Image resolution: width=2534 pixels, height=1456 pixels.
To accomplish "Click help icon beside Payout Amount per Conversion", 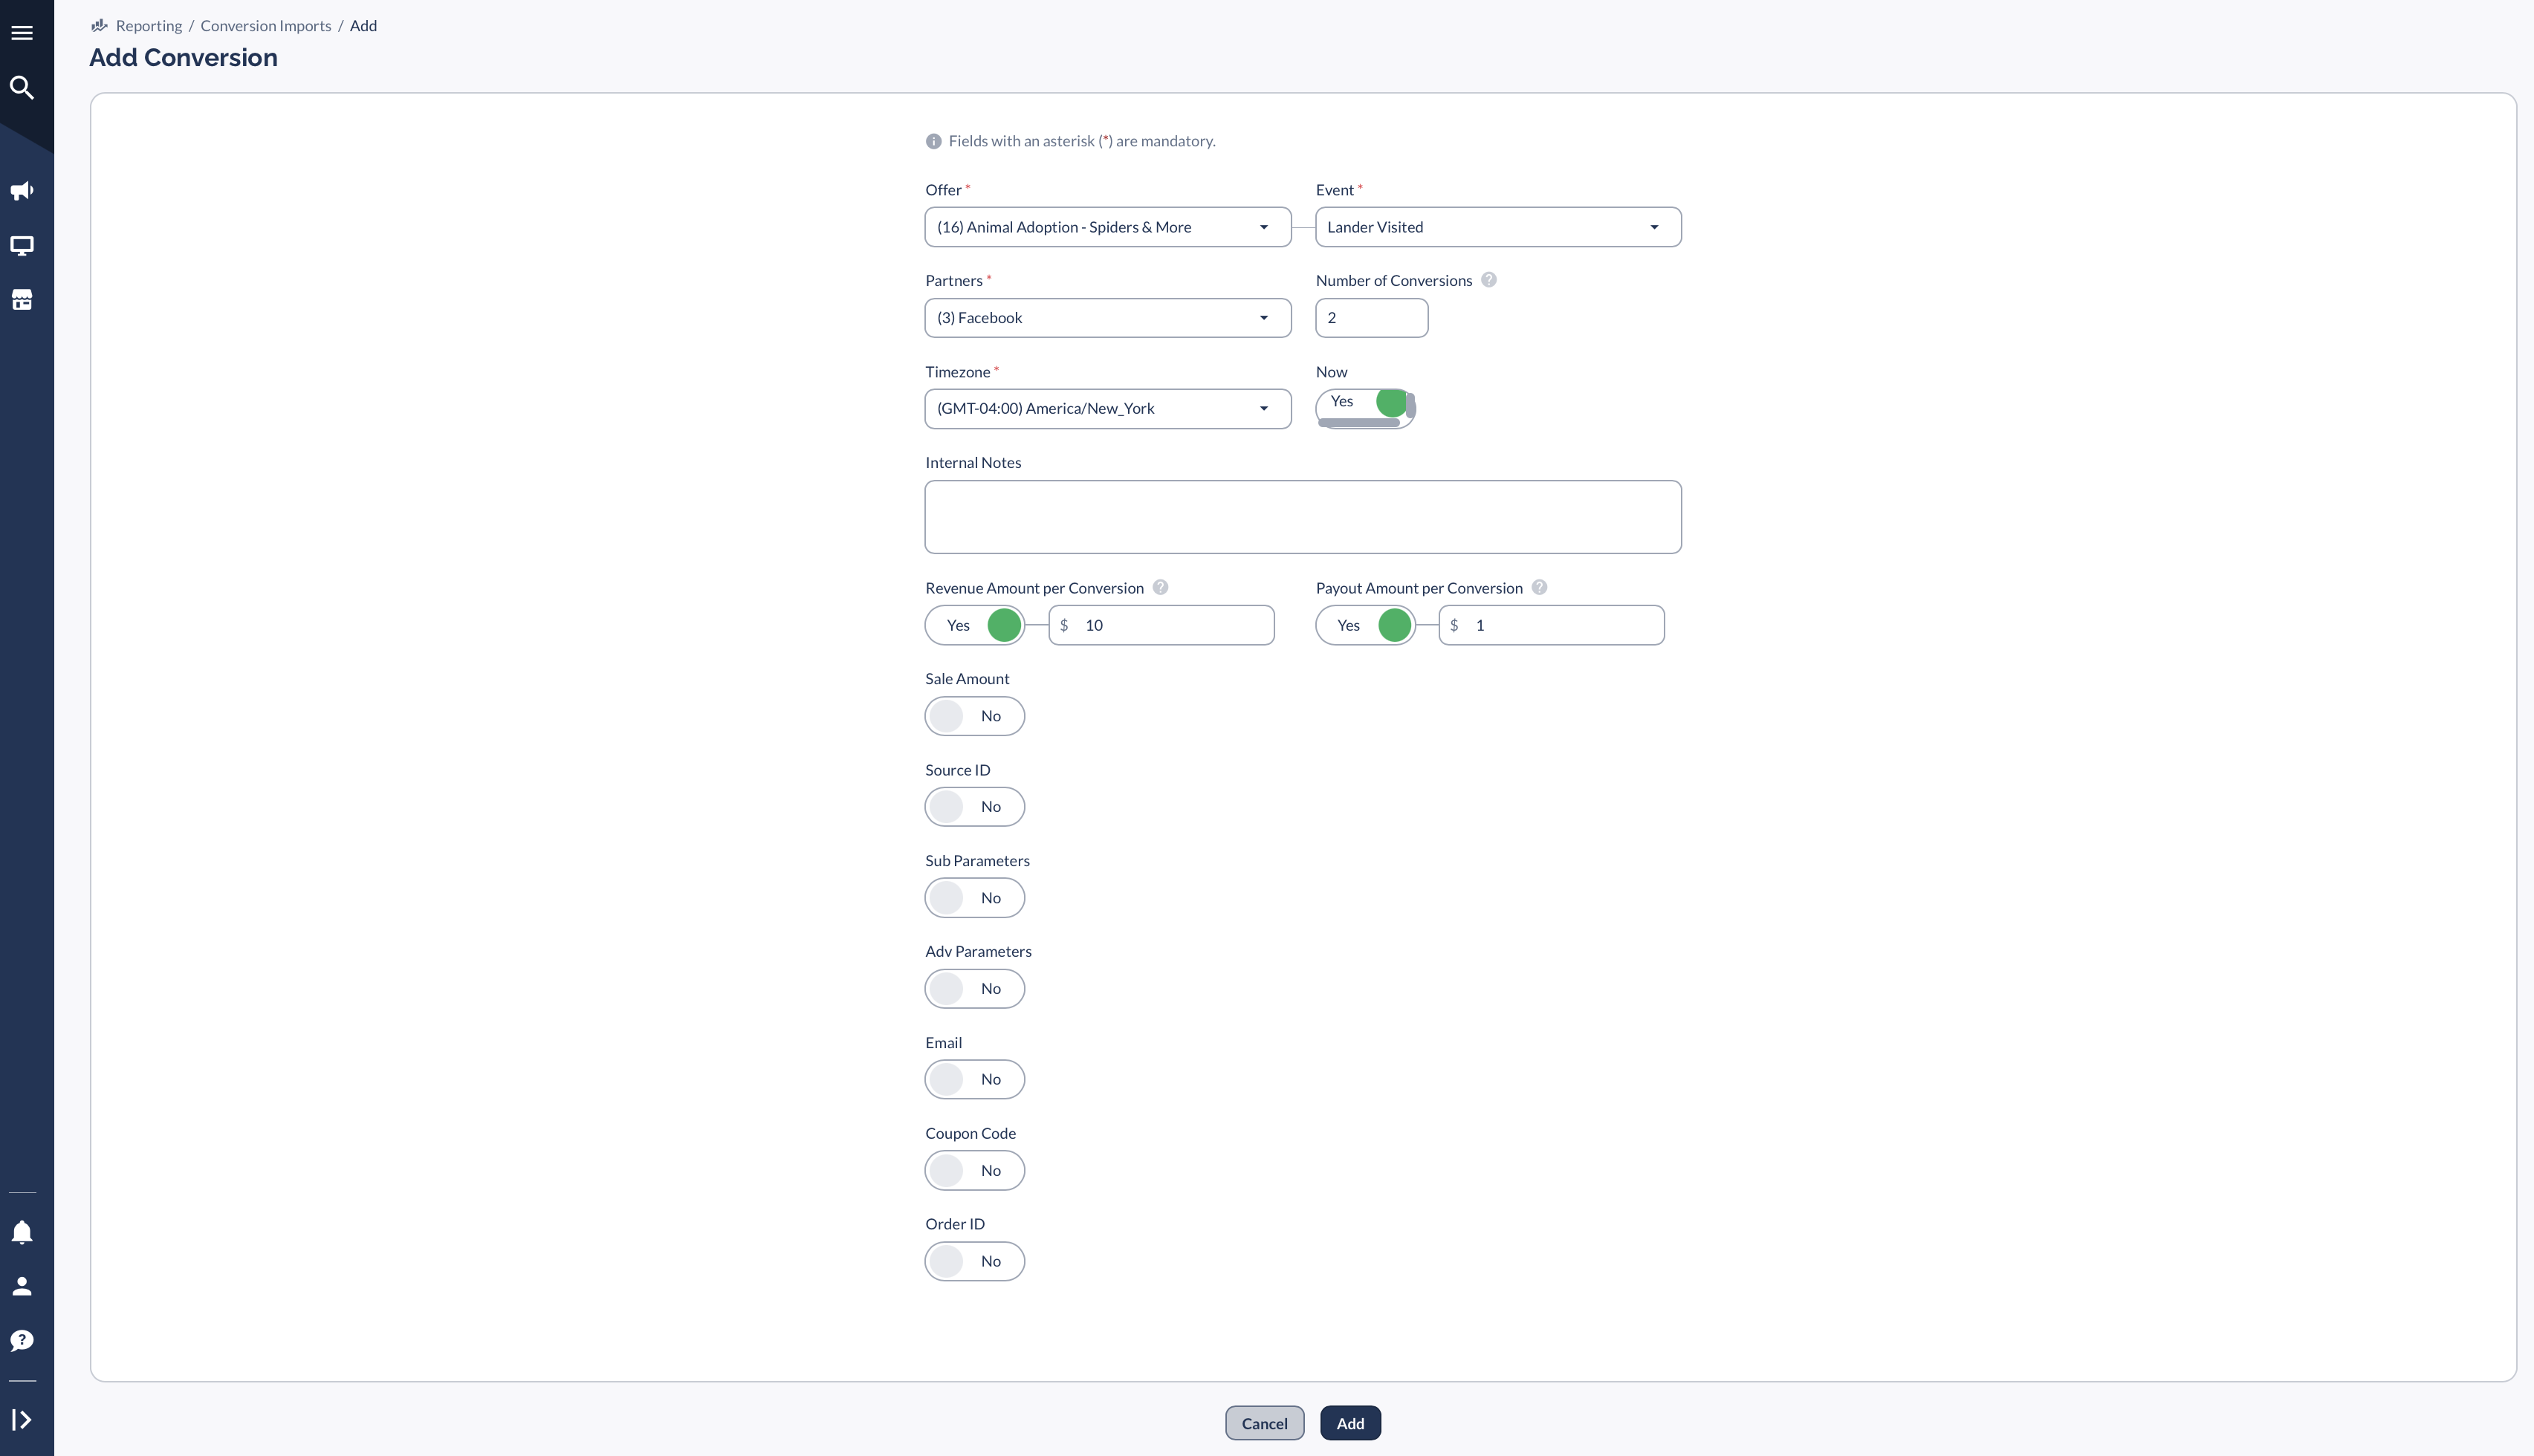I will tap(1540, 587).
